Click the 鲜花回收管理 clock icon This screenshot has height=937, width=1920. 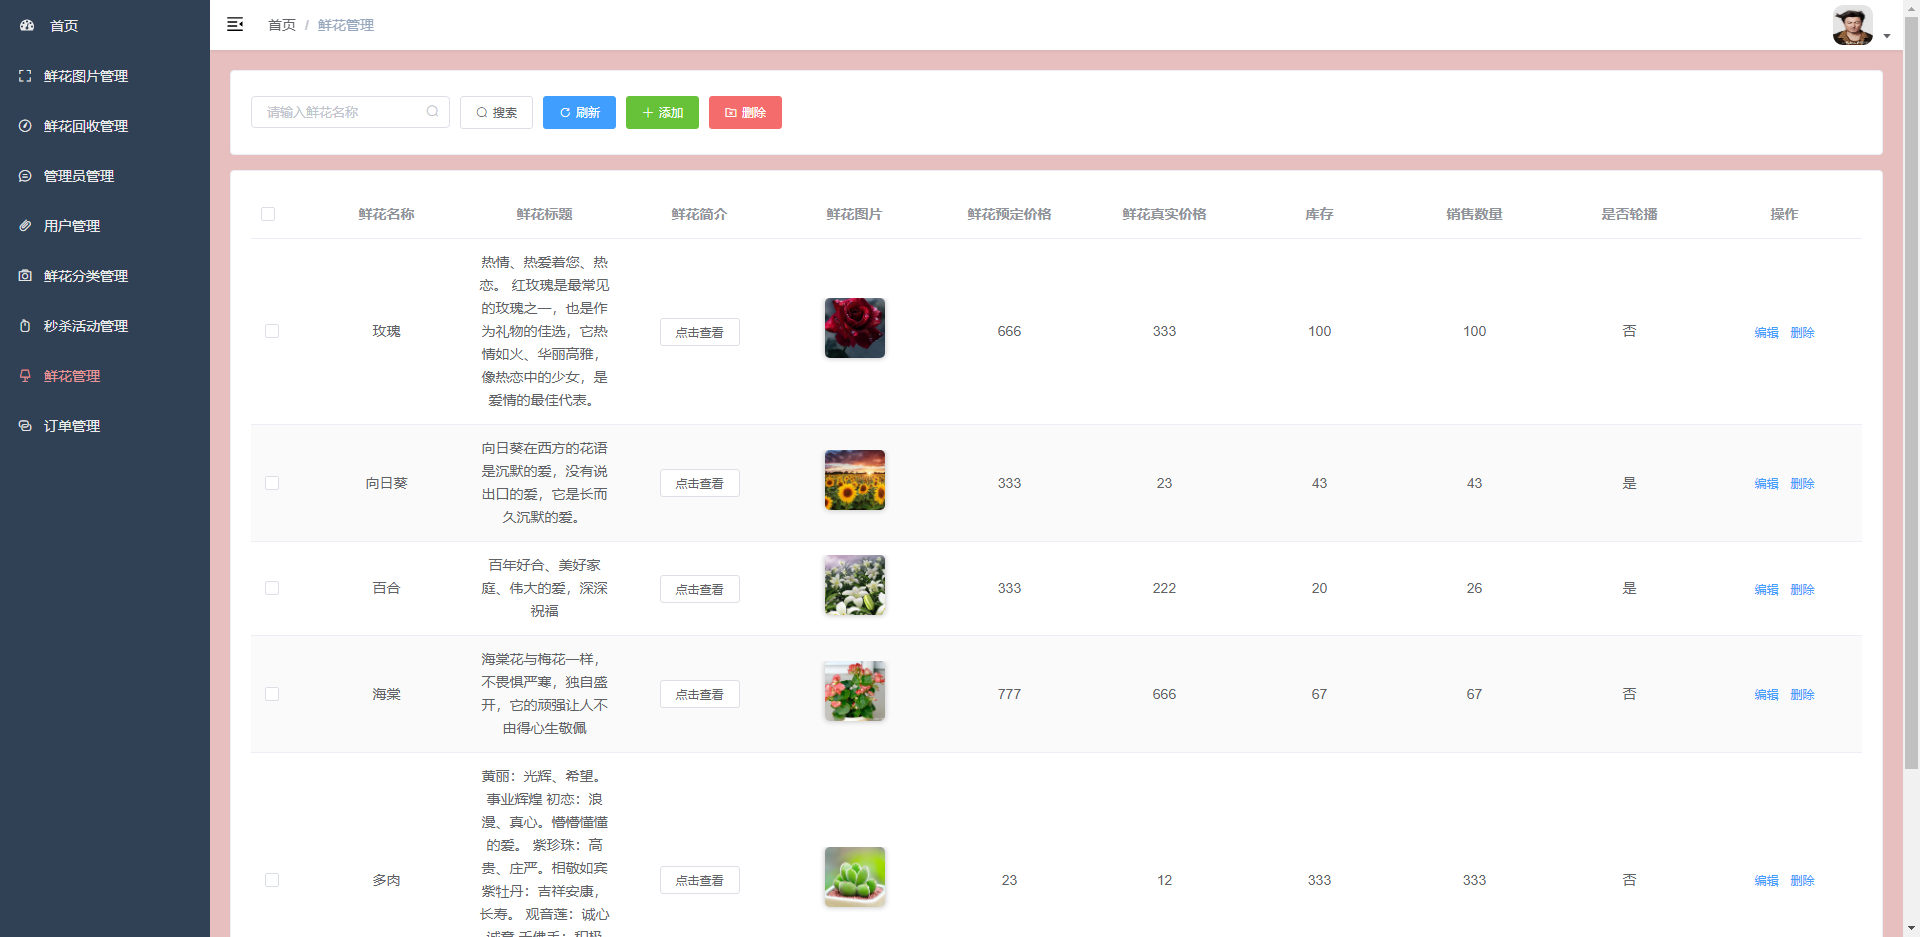(x=24, y=126)
